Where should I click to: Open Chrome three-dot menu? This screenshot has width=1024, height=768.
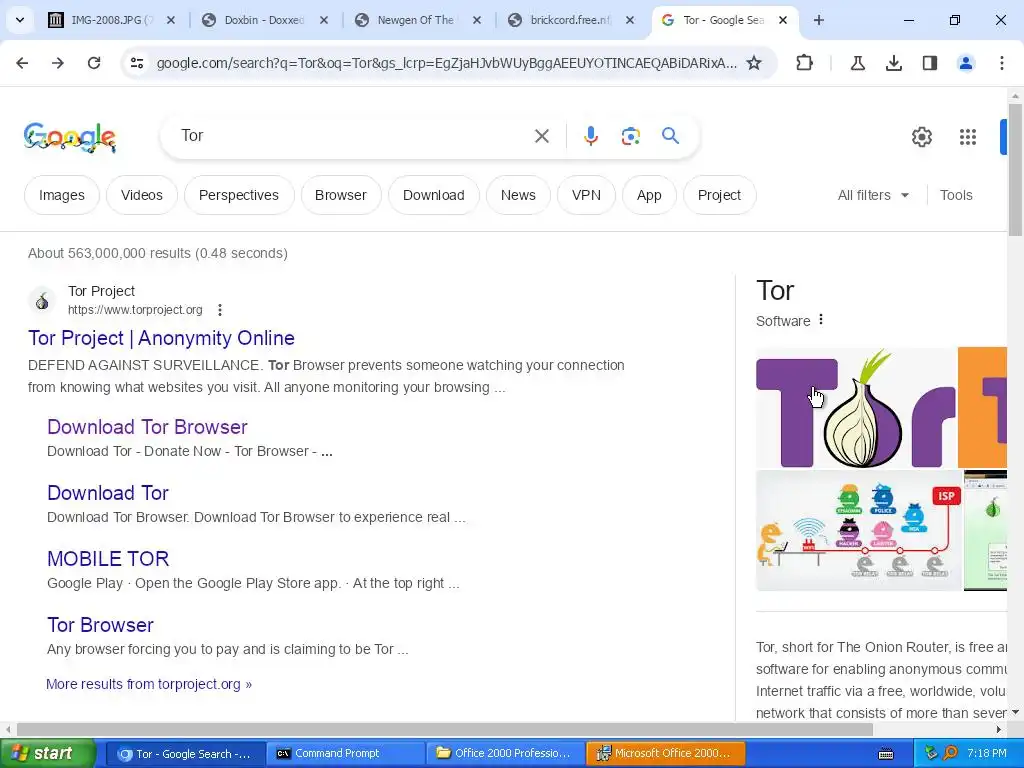pyautogui.click(x=1001, y=63)
